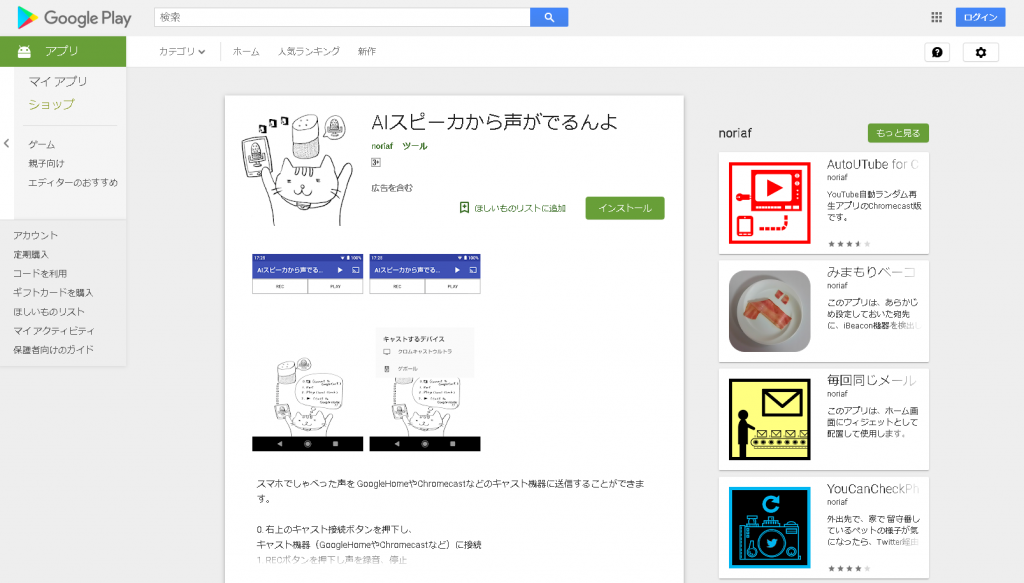Open 定期購入 in the sidebar
Screen dimensions: 1024x583
[31, 255]
